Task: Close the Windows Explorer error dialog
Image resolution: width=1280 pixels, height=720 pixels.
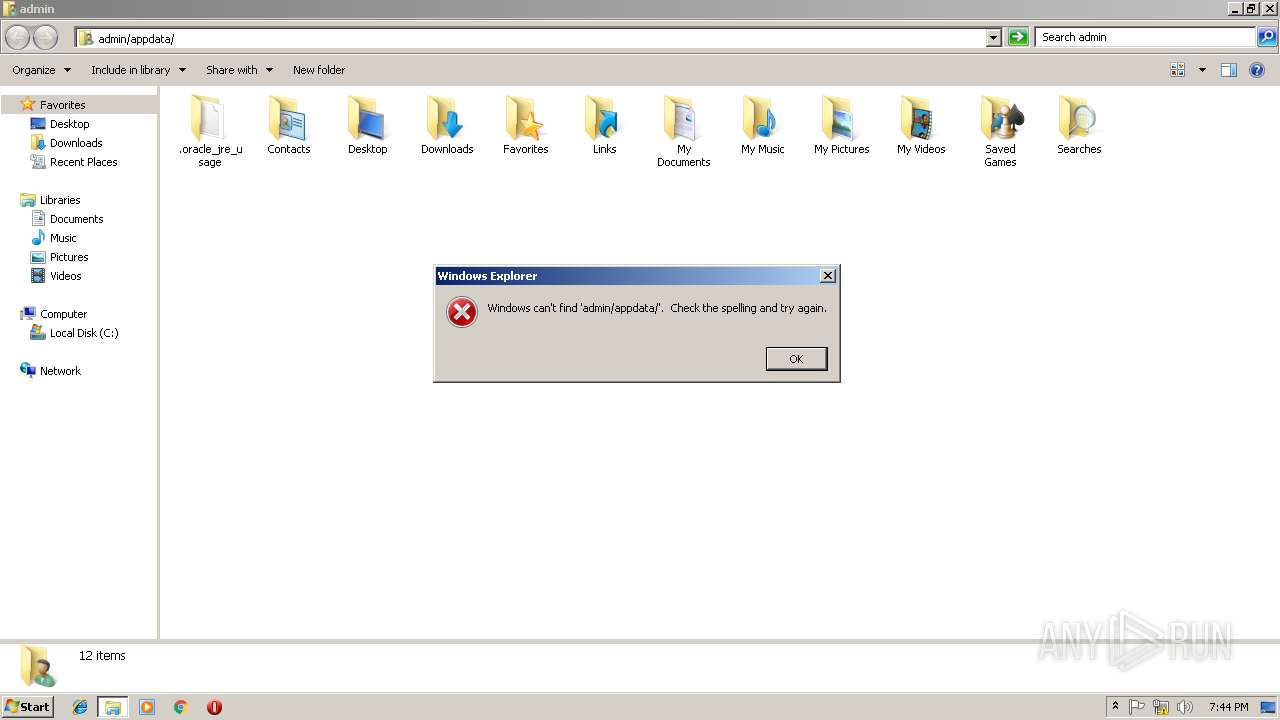Action: click(827, 276)
